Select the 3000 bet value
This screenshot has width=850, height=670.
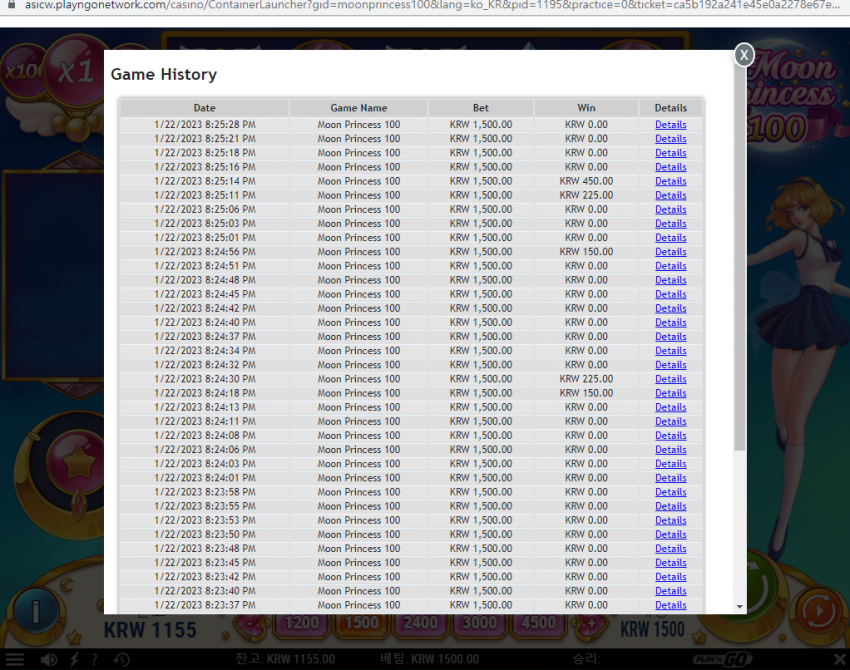[480, 623]
